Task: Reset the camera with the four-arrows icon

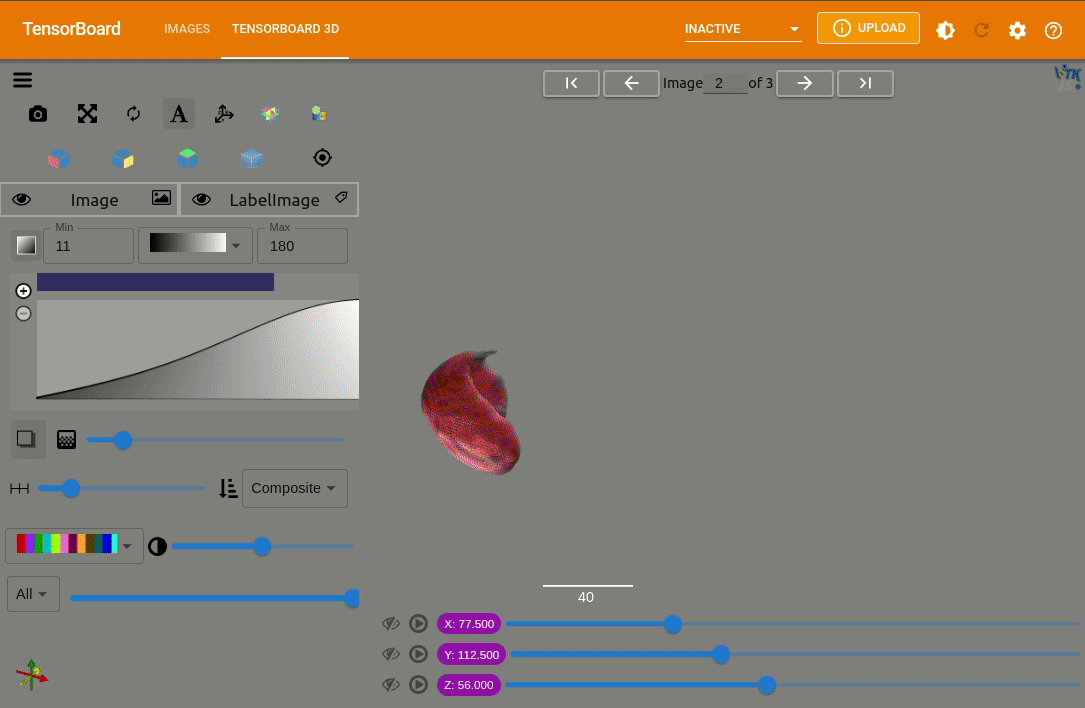Action: click(x=88, y=114)
